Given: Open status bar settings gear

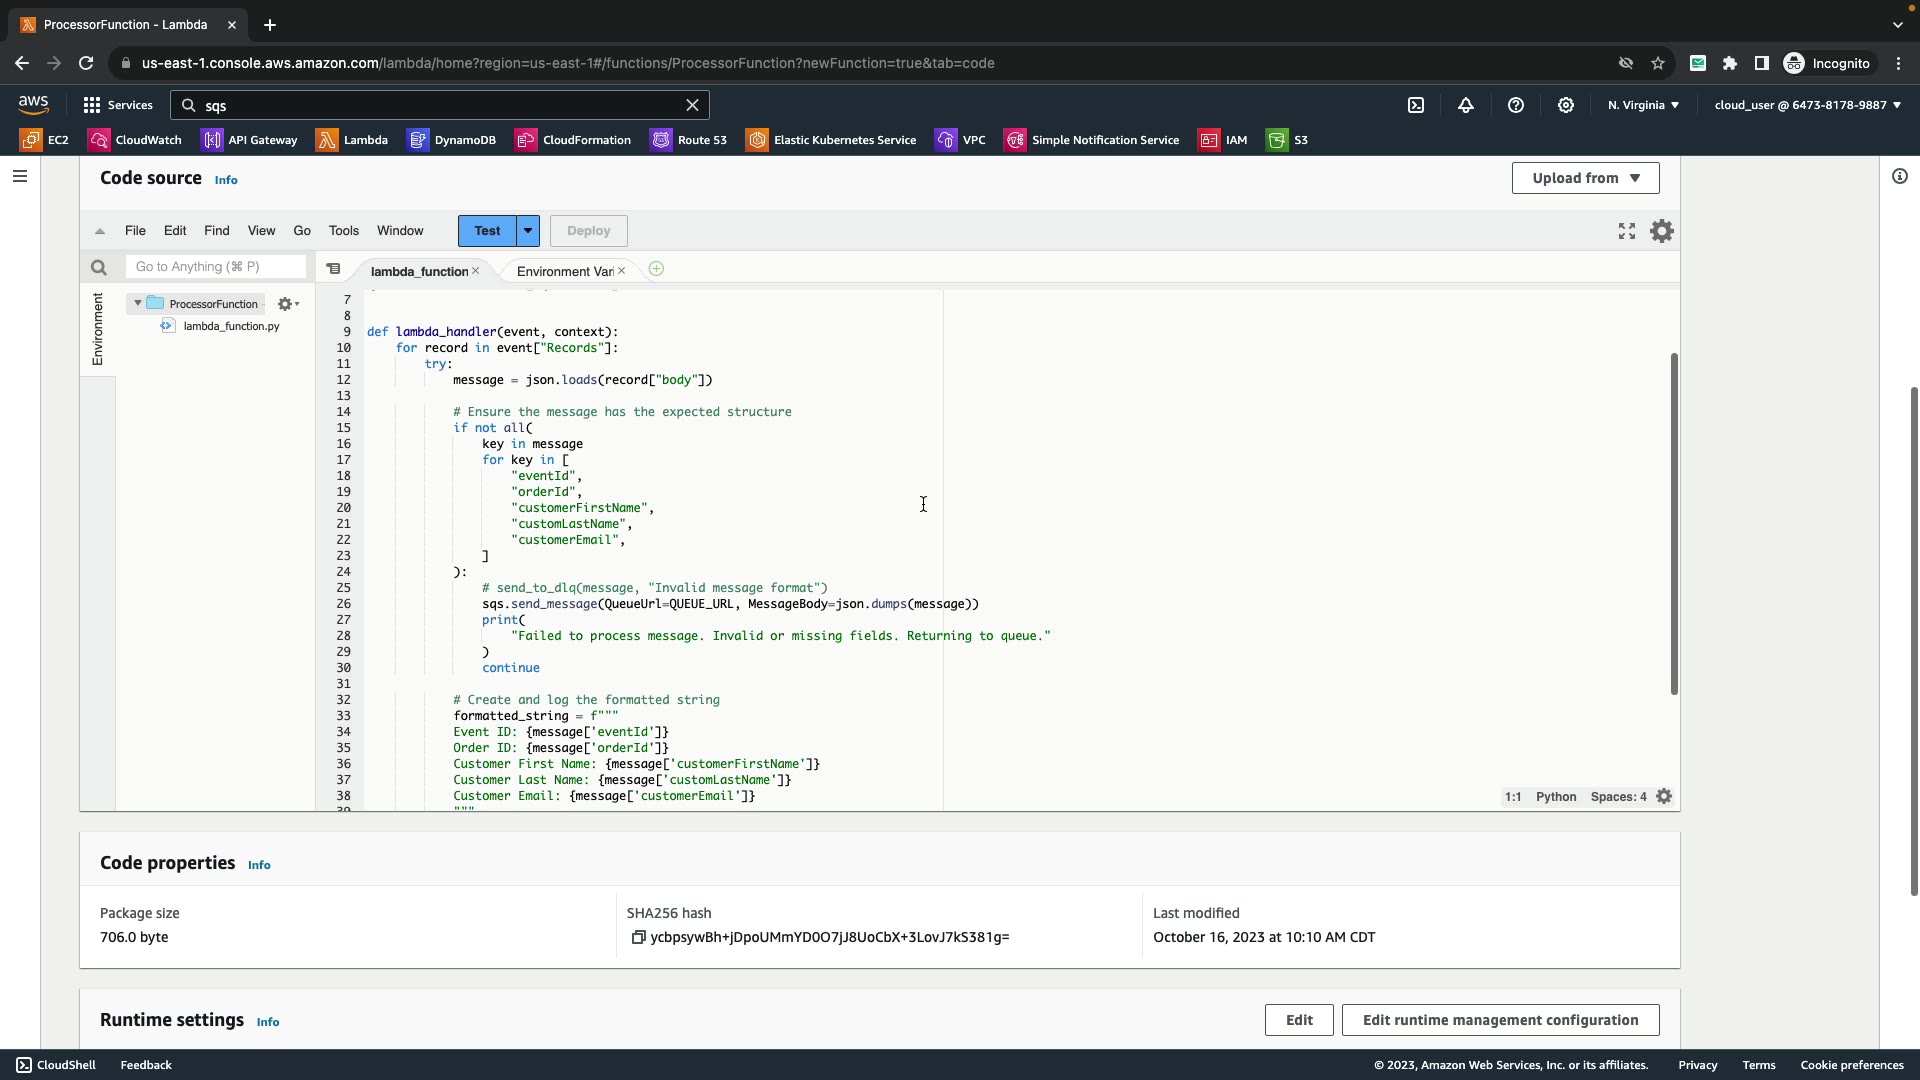Looking at the screenshot, I should [1664, 797].
